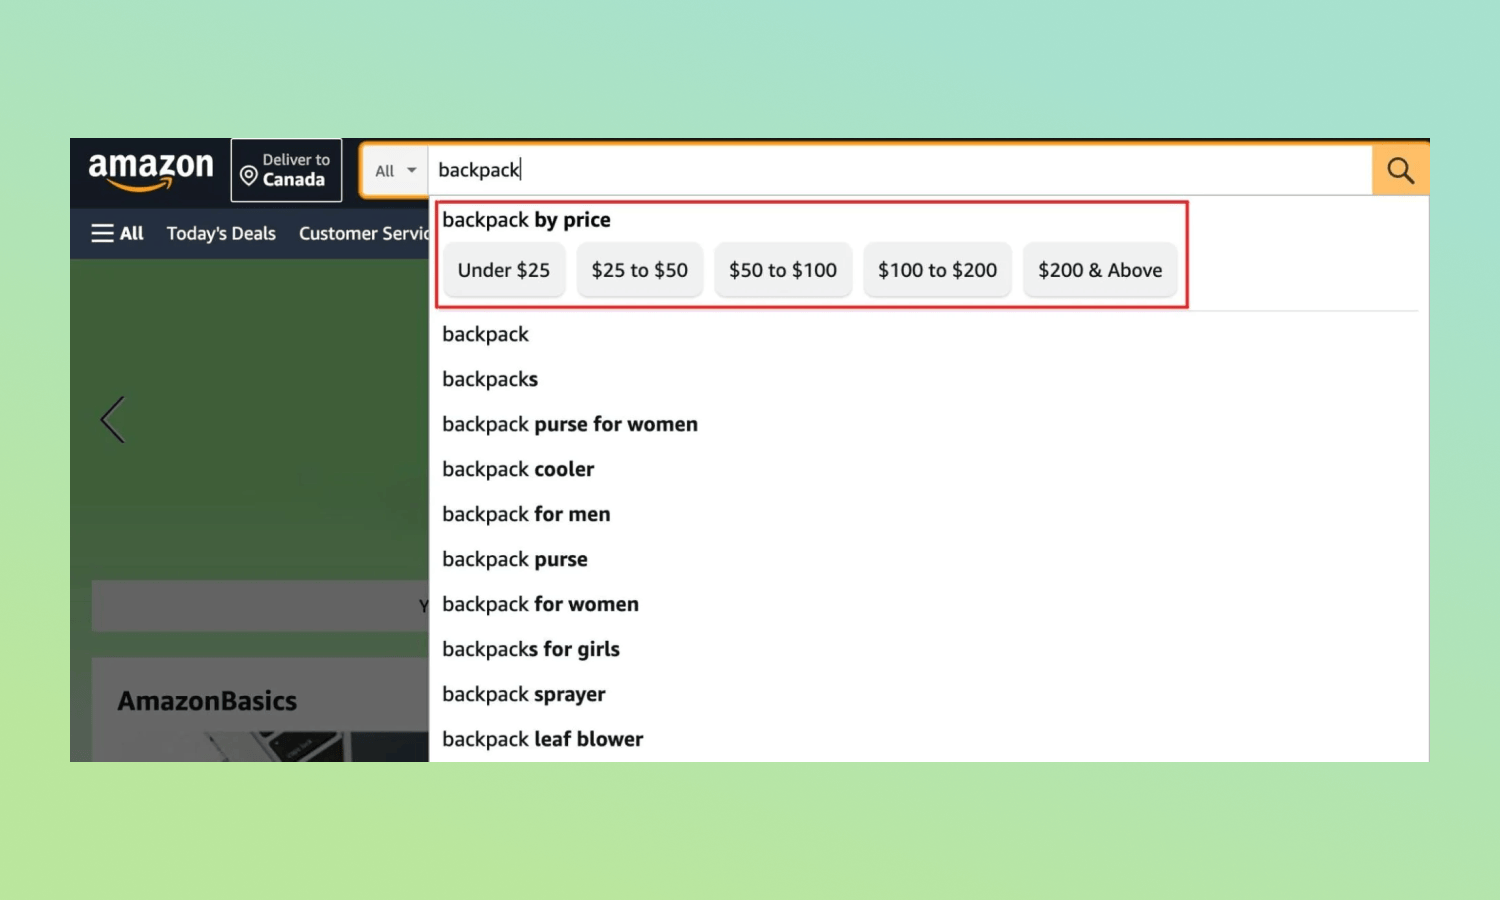Select the $25 to $50 price chip
Screen dimensions: 1500x900
tap(639, 270)
